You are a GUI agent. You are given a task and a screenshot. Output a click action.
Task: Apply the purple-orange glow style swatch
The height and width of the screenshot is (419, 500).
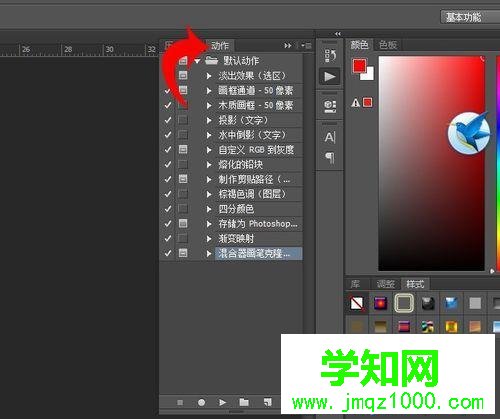(380, 303)
